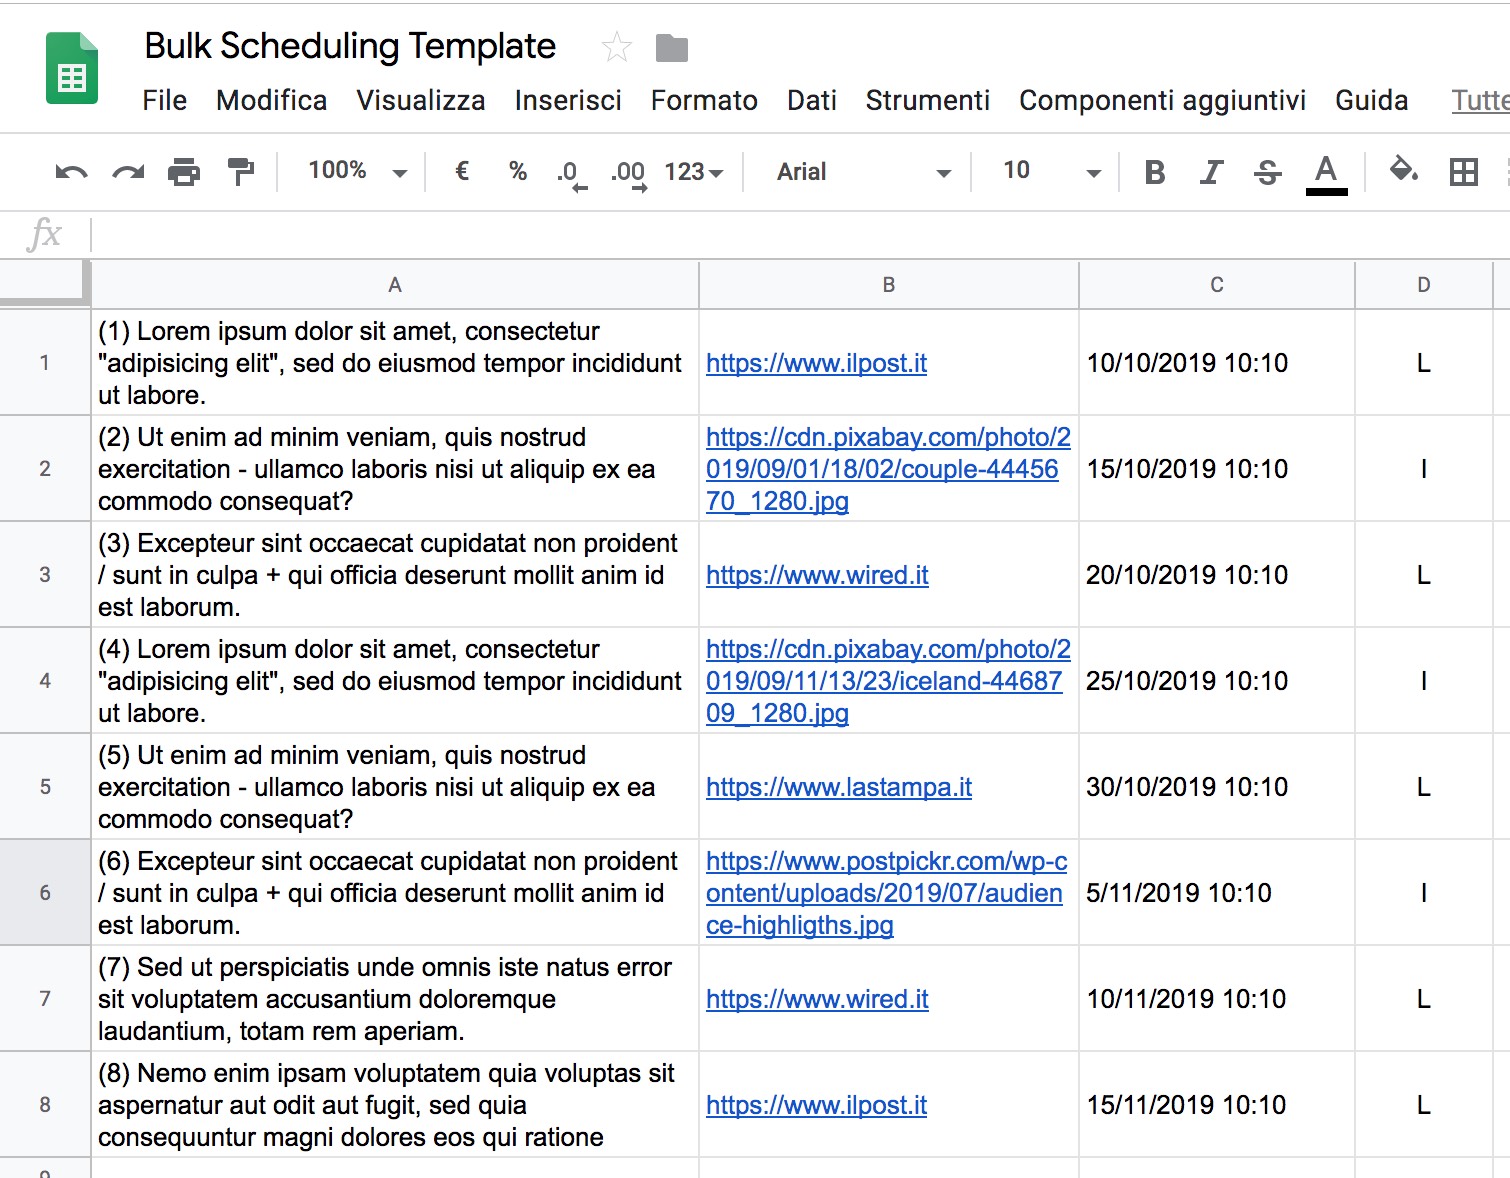This screenshot has height=1178, width=1510.
Task: Open the Strumenti menu
Action: point(927,100)
